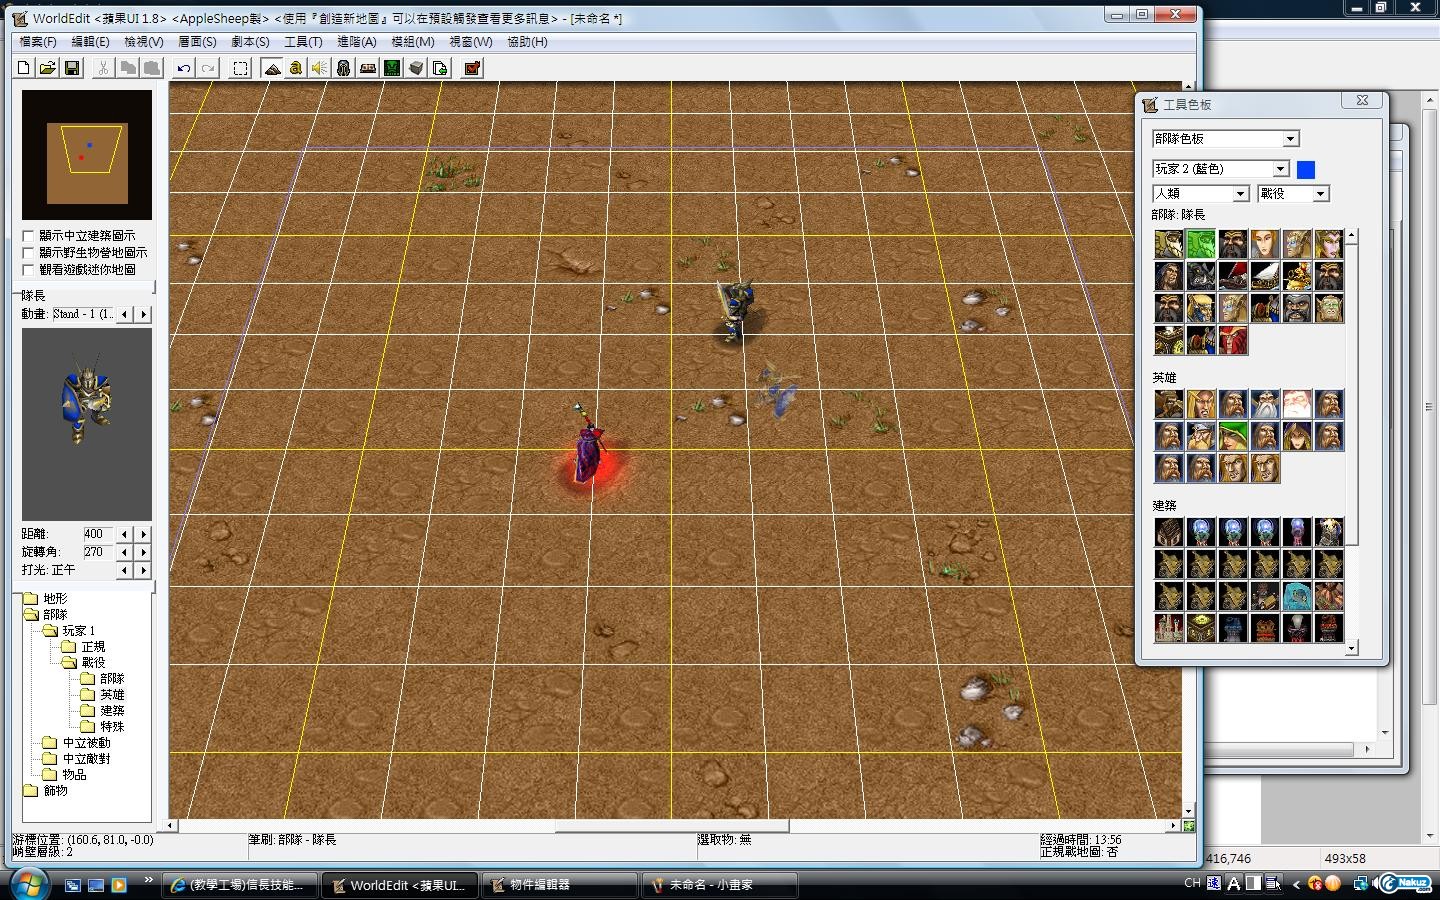Open the Object Manager cube icon
This screenshot has height=900, width=1440.
click(416, 68)
